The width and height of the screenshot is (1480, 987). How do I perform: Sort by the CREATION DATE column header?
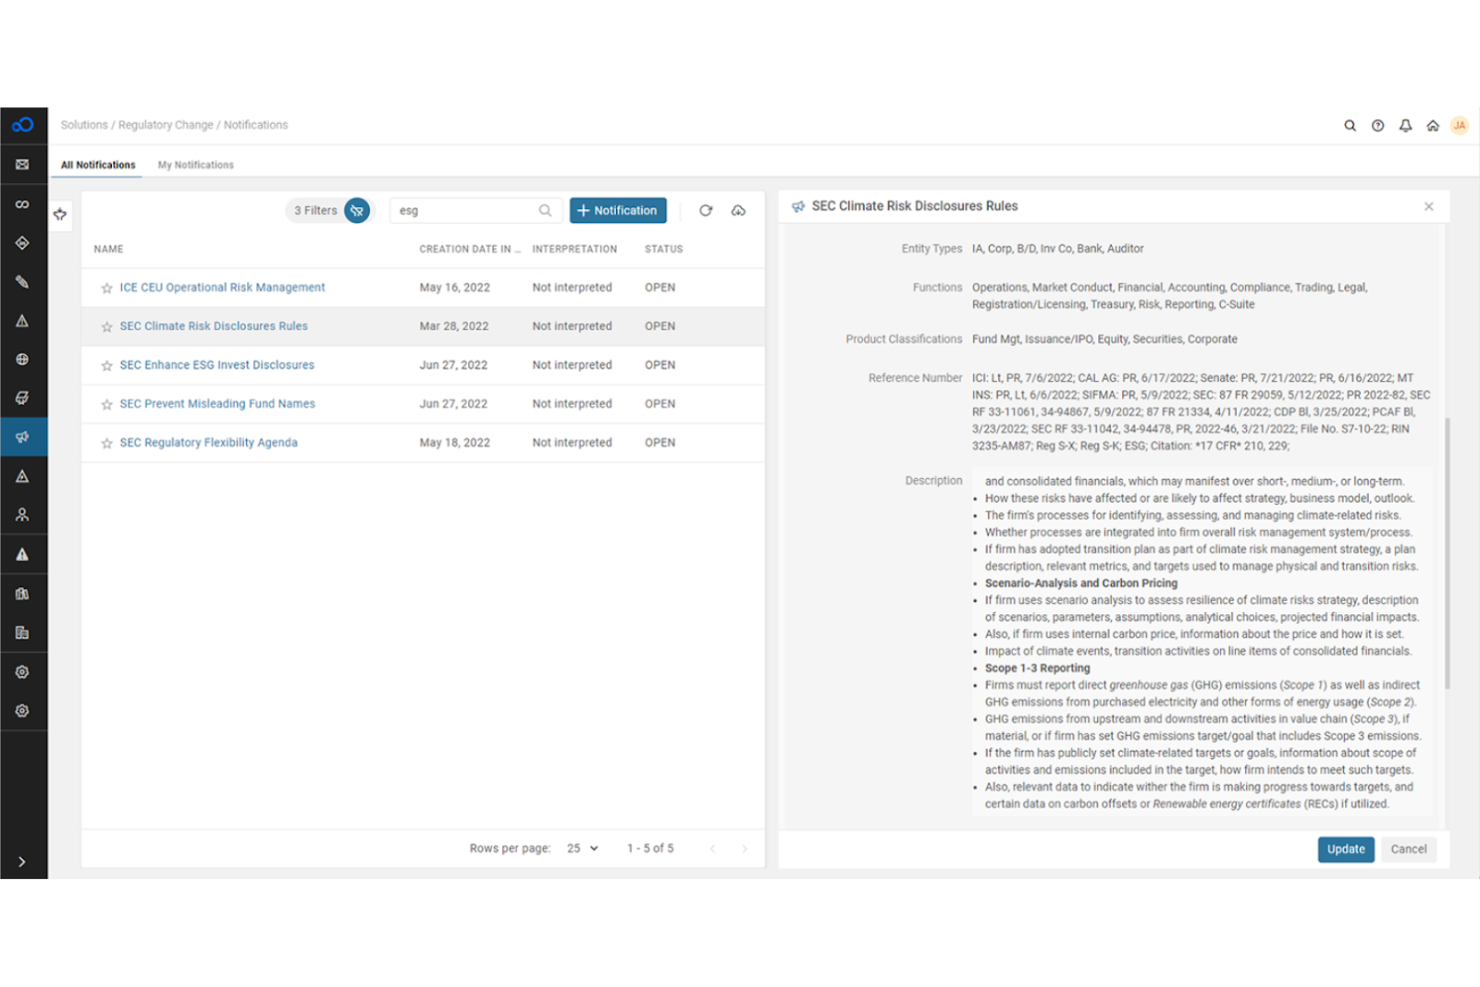coord(470,249)
